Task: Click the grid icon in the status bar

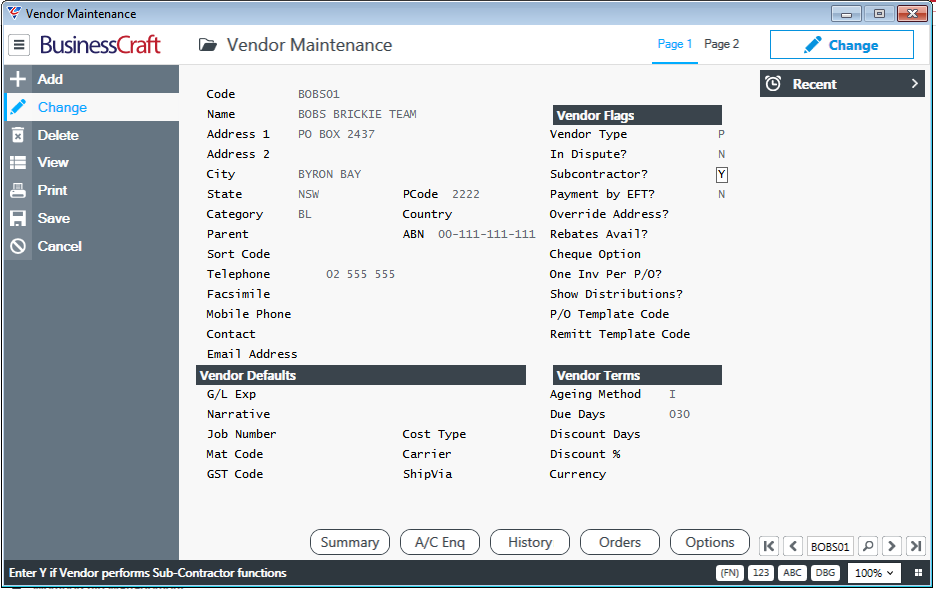Action: (x=918, y=573)
